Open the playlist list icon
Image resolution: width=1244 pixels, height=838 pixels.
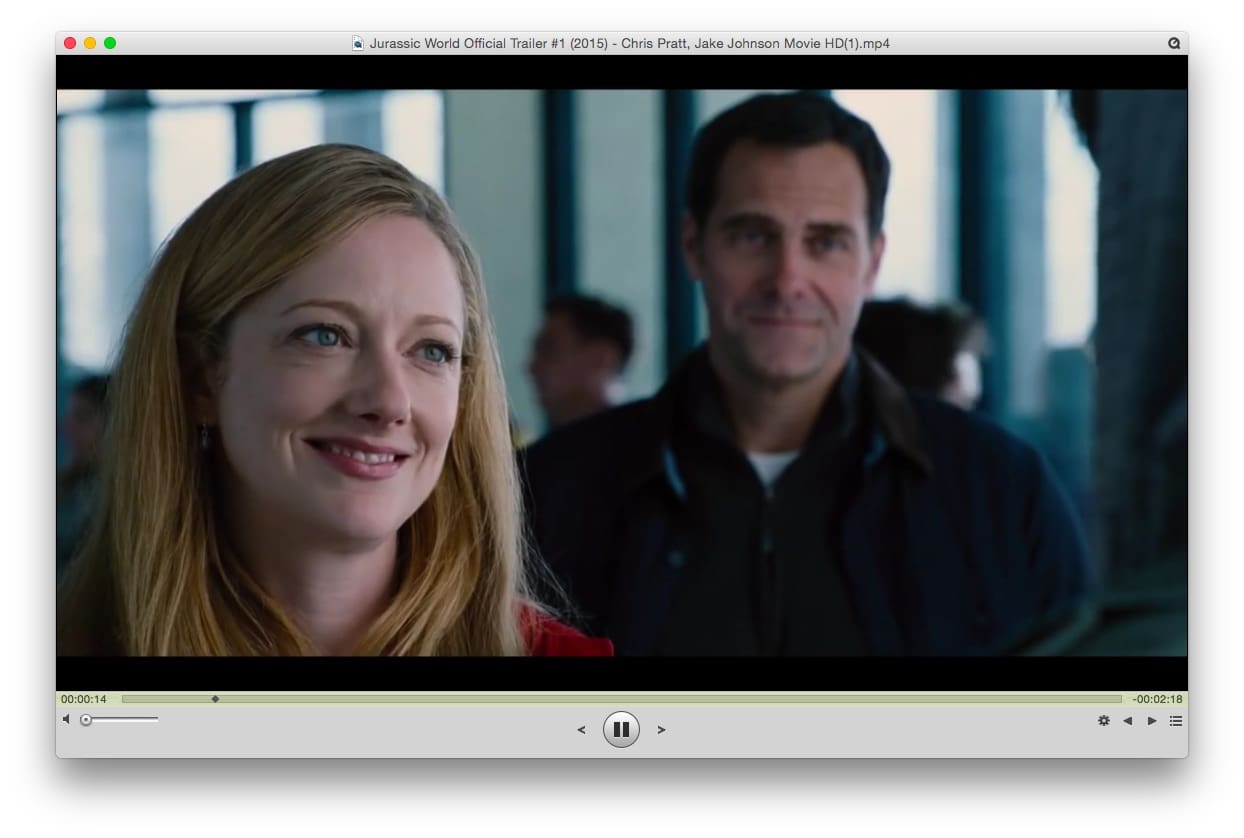coord(1176,720)
